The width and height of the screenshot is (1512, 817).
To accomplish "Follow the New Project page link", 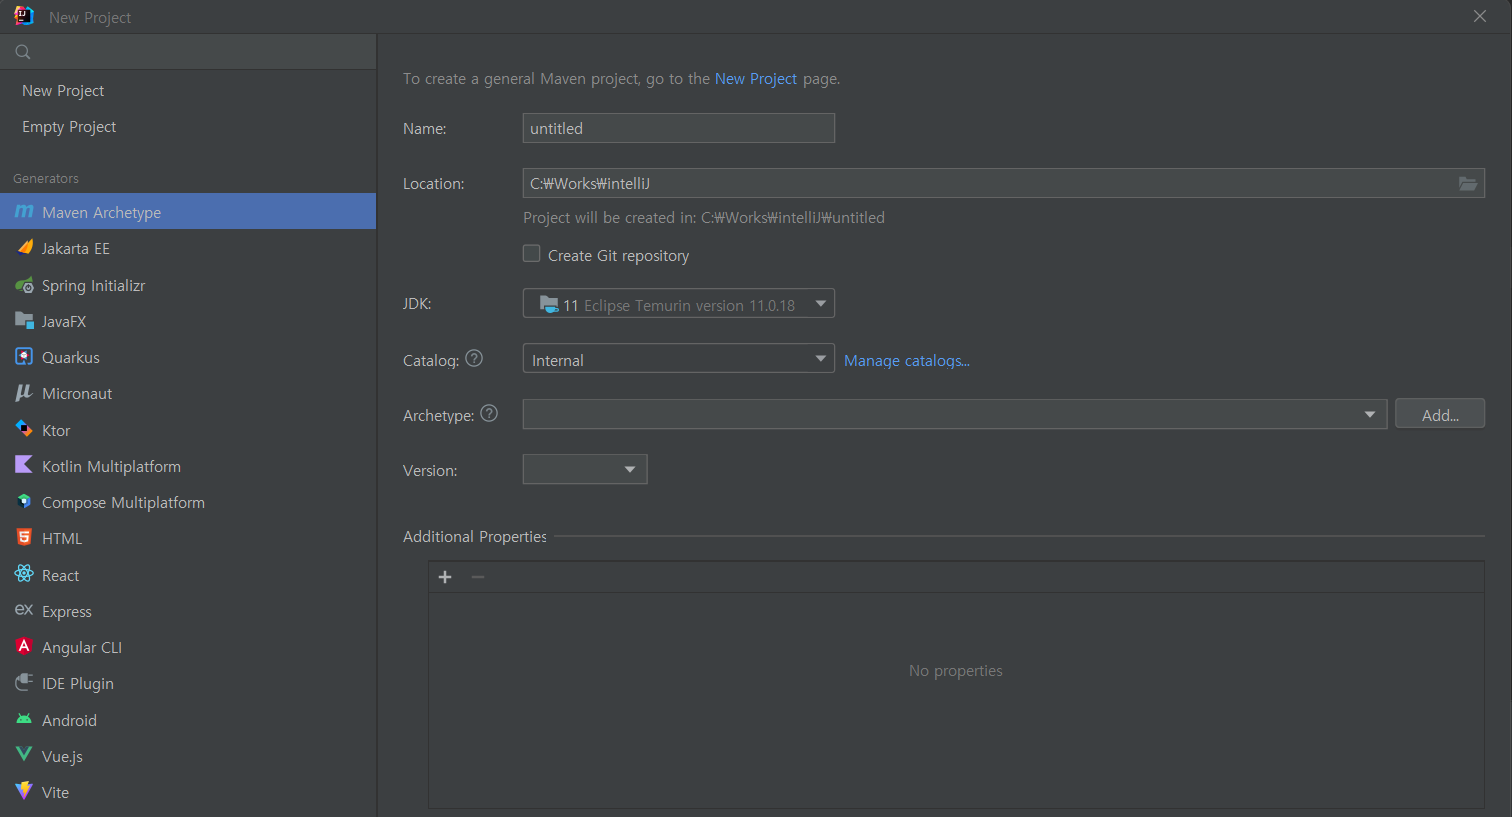I will tap(756, 78).
